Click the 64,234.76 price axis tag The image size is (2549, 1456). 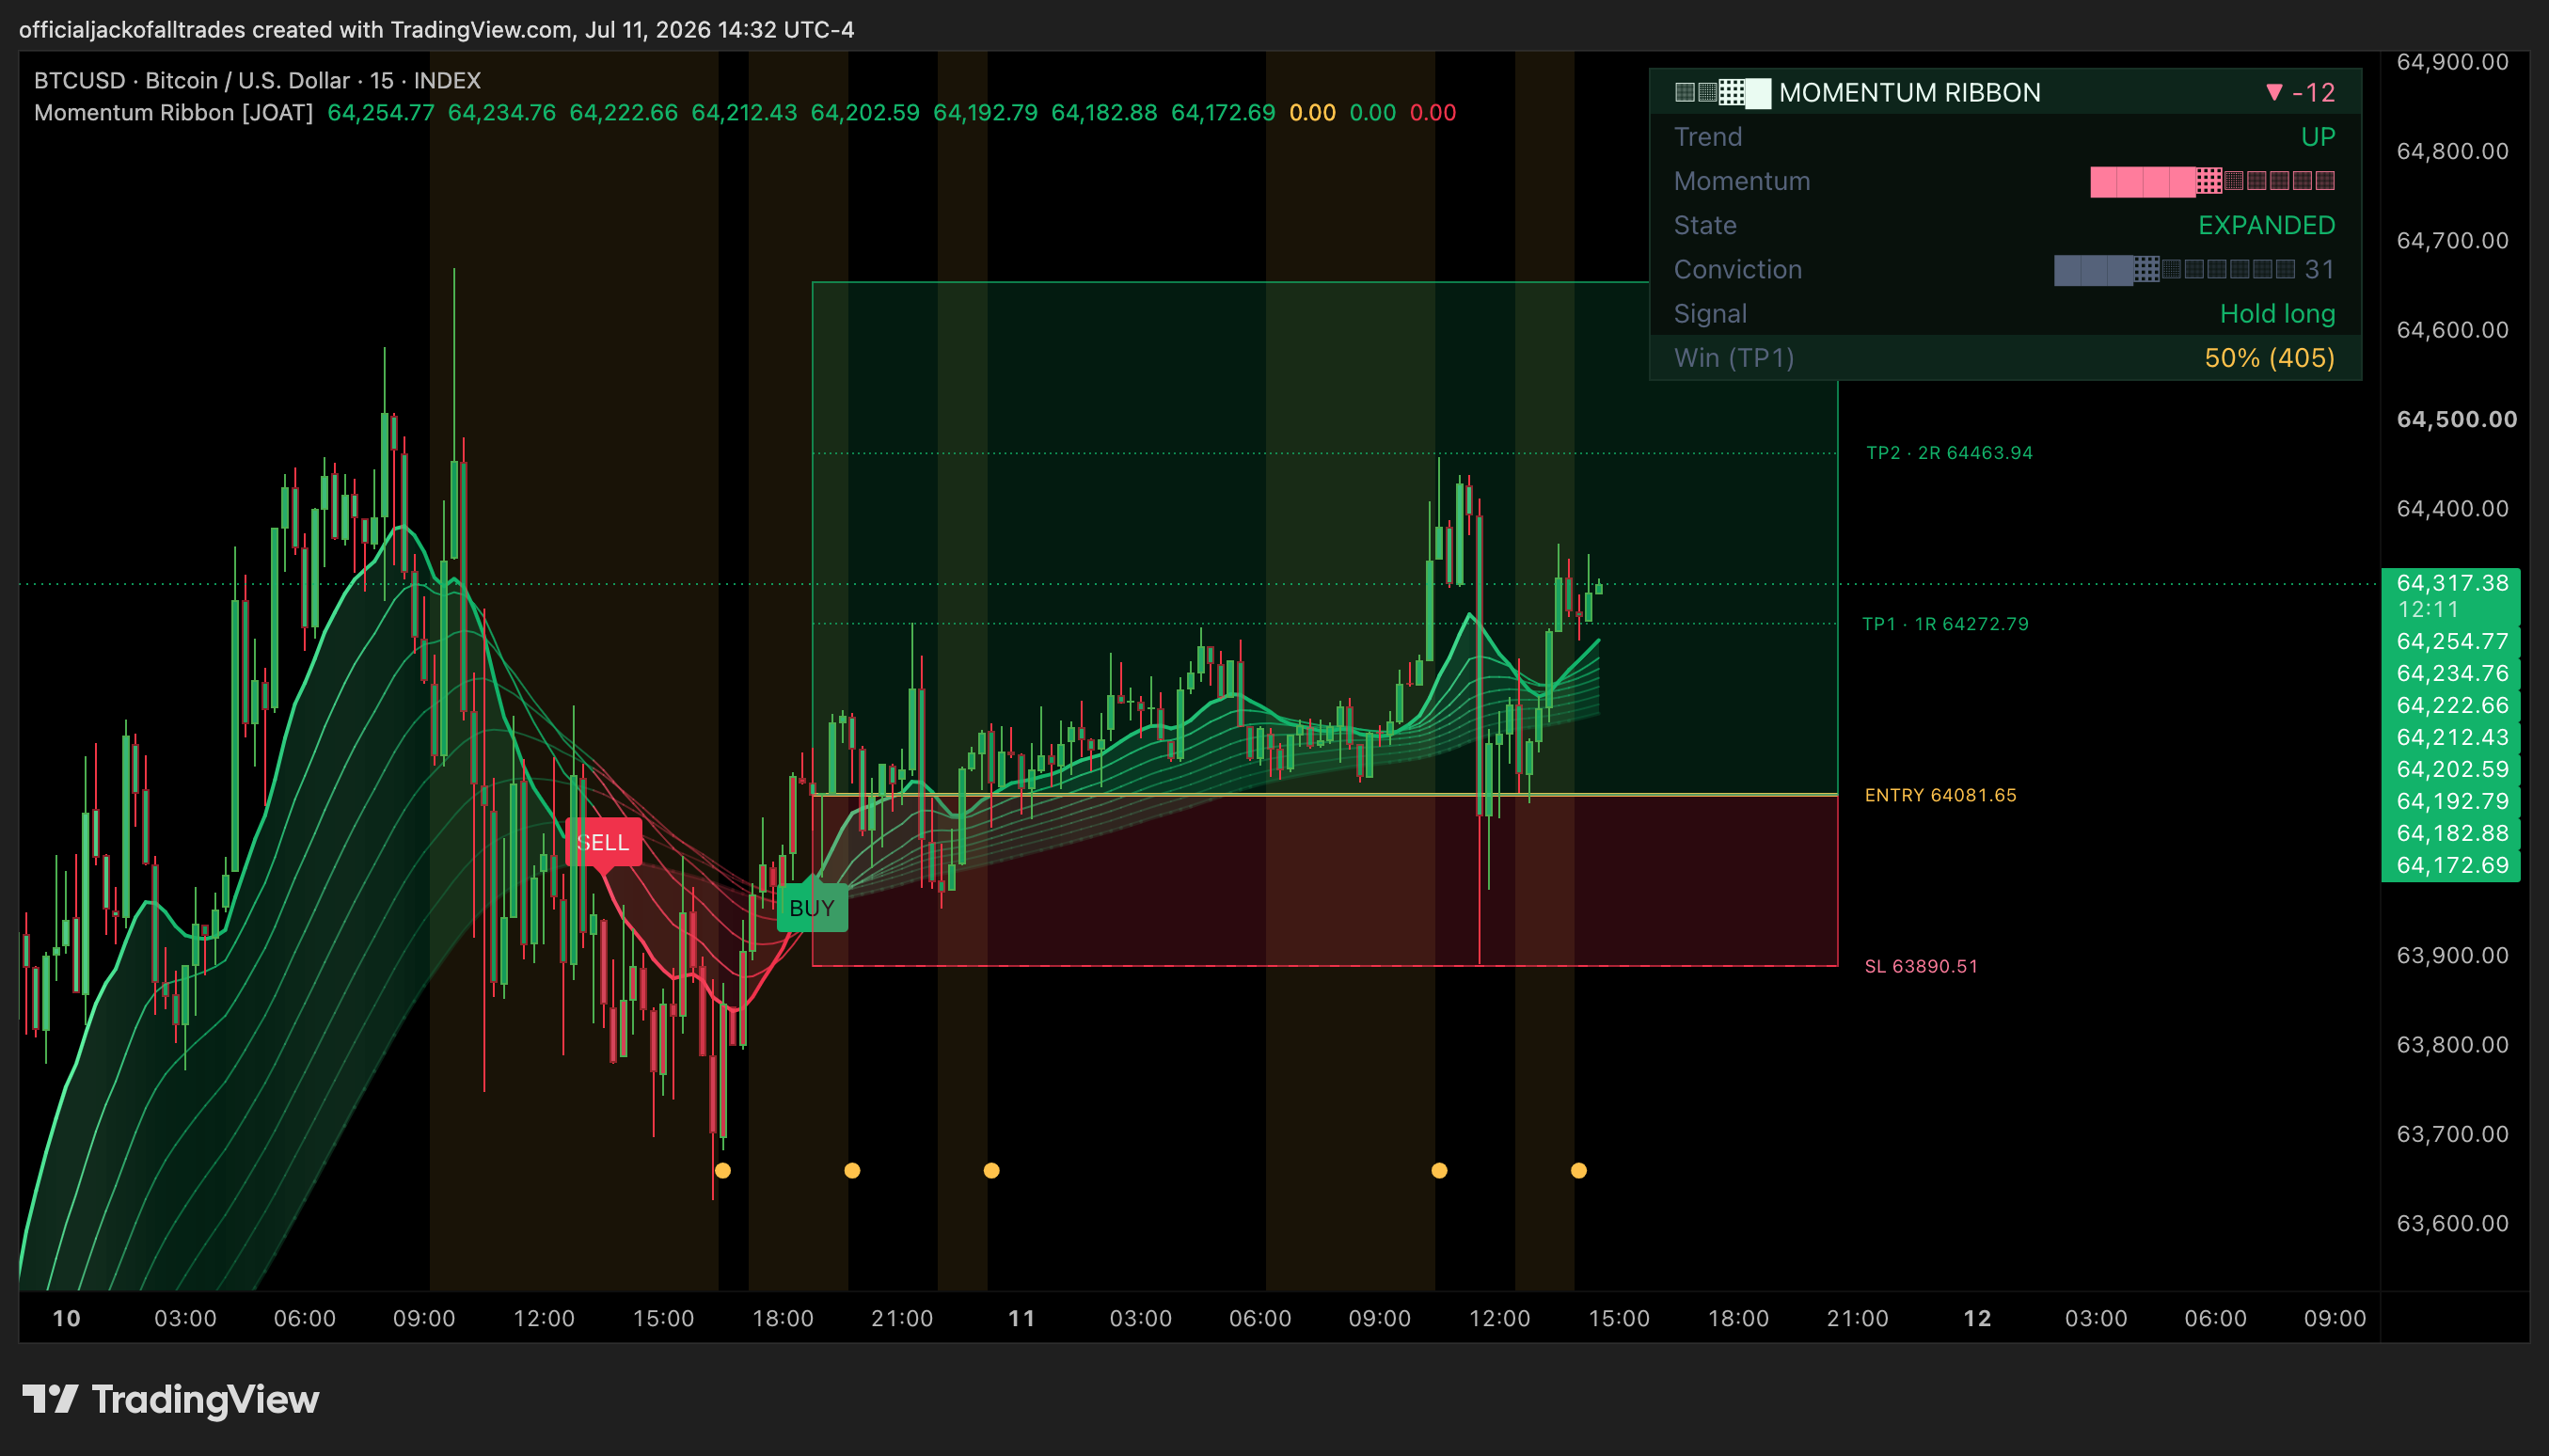2451,673
